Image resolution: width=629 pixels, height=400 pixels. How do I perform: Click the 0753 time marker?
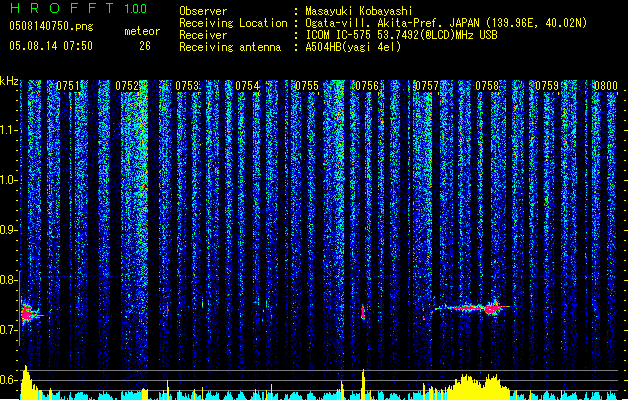tap(187, 86)
